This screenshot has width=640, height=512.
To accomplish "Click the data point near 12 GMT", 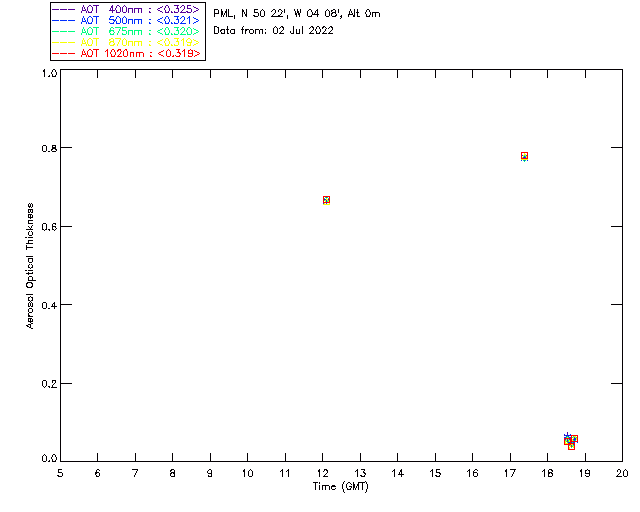I will click(x=326, y=200).
